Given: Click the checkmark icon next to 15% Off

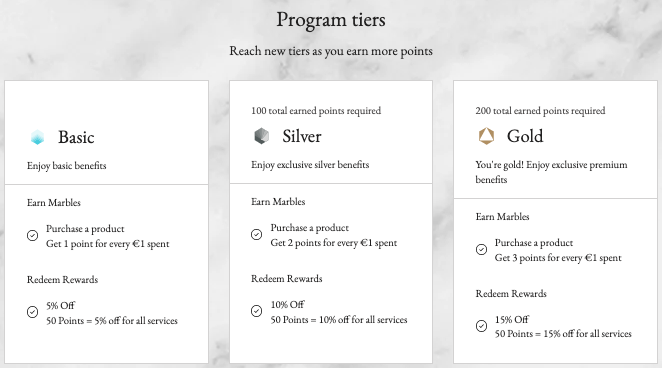Looking at the screenshot, I should pyautogui.click(x=481, y=326).
